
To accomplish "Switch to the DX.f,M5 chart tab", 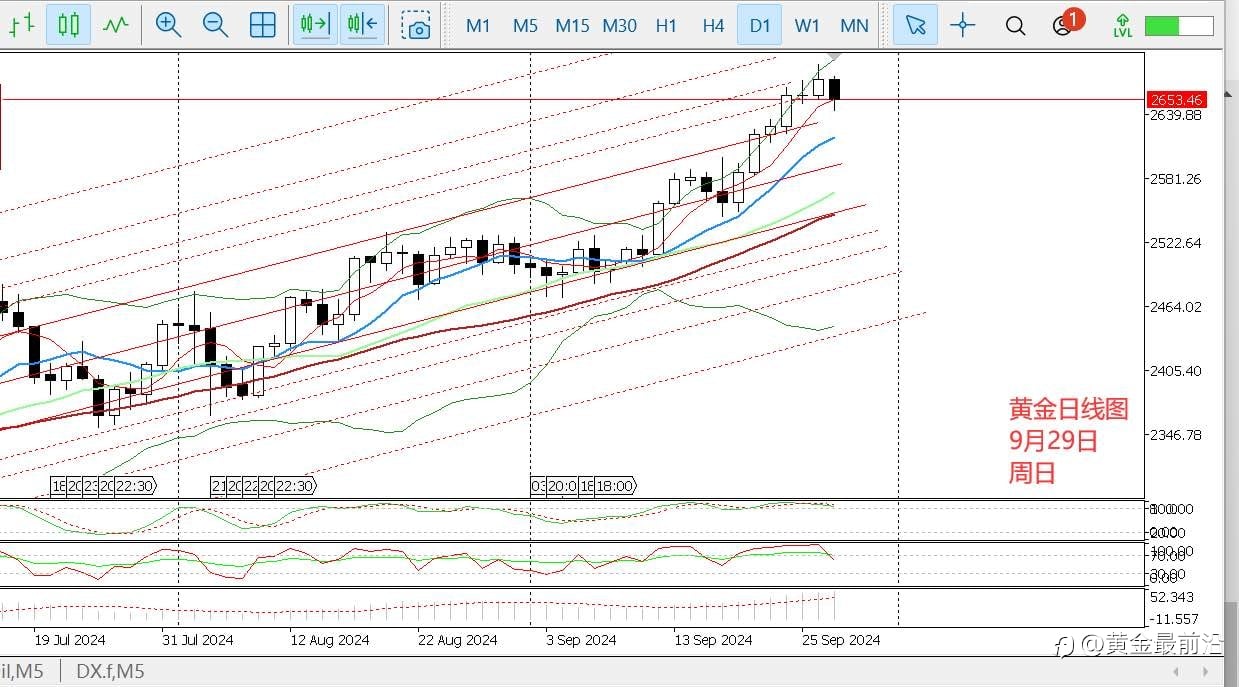I will tap(110, 672).
